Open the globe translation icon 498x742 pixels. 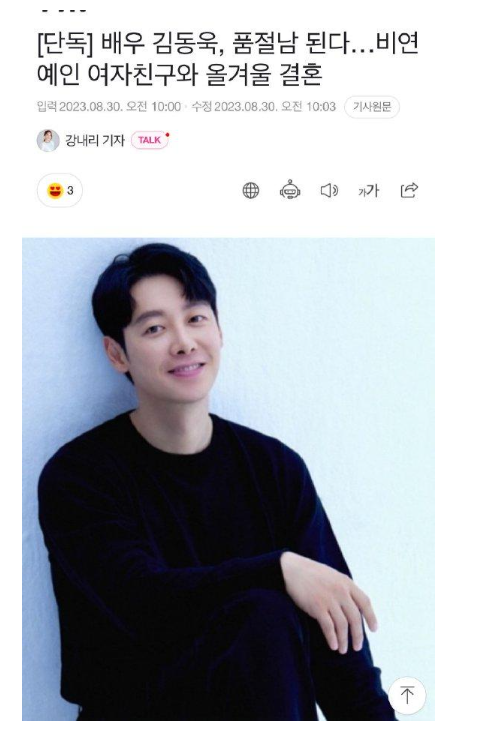click(x=250, y=190)
